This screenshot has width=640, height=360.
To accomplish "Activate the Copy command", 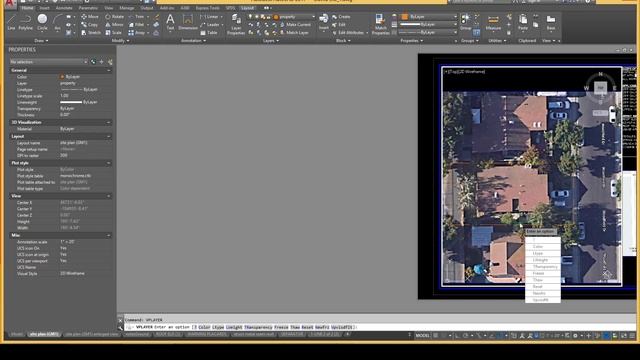I will (x=89, y=24).
